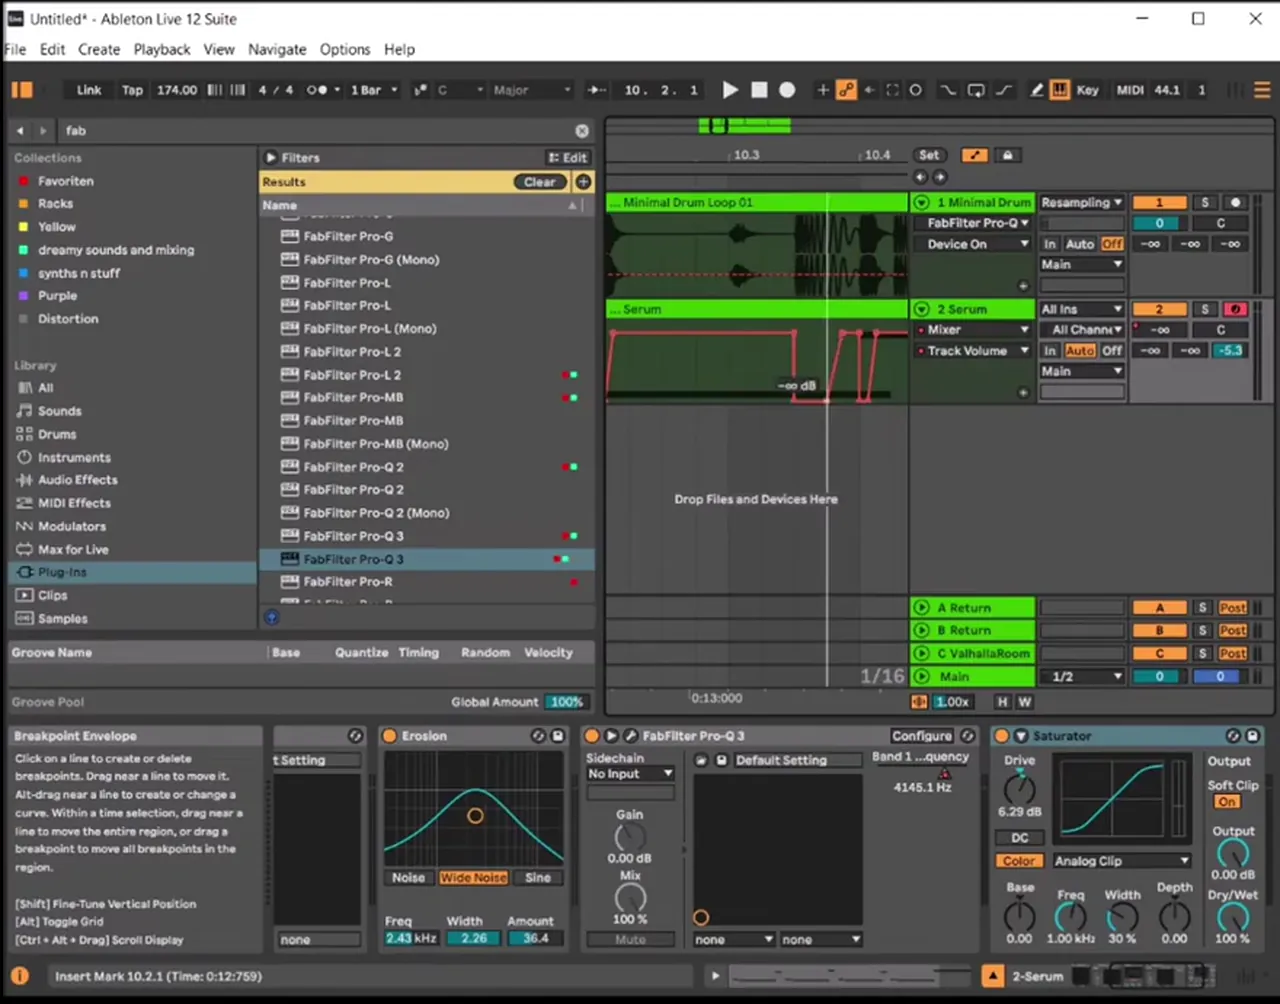Toggle Saturator Color button

coord(1019,861)
